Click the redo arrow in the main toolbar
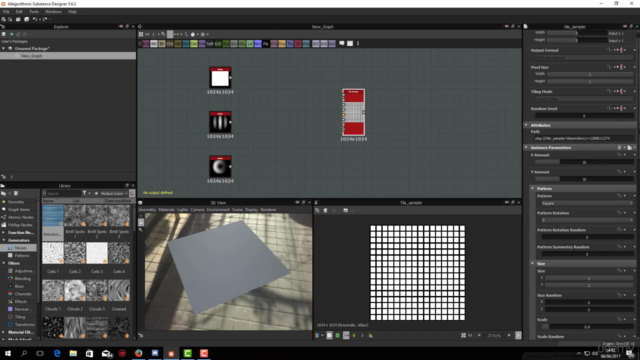 click(45, 19)
